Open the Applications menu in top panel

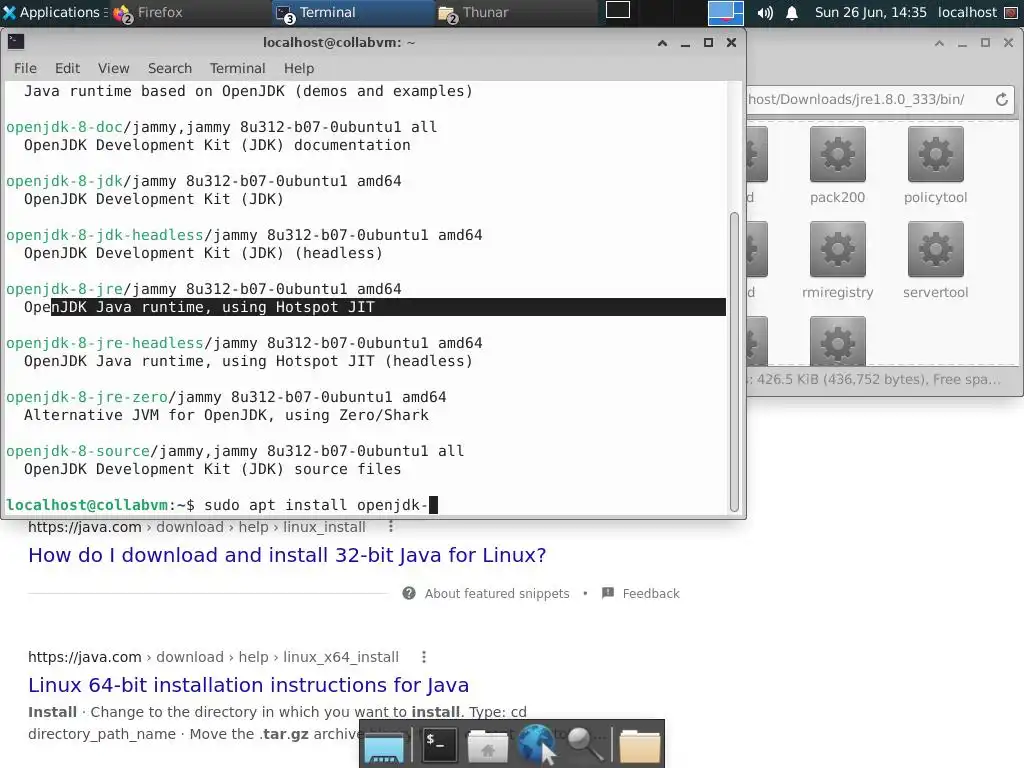click(x=54, y=12)
